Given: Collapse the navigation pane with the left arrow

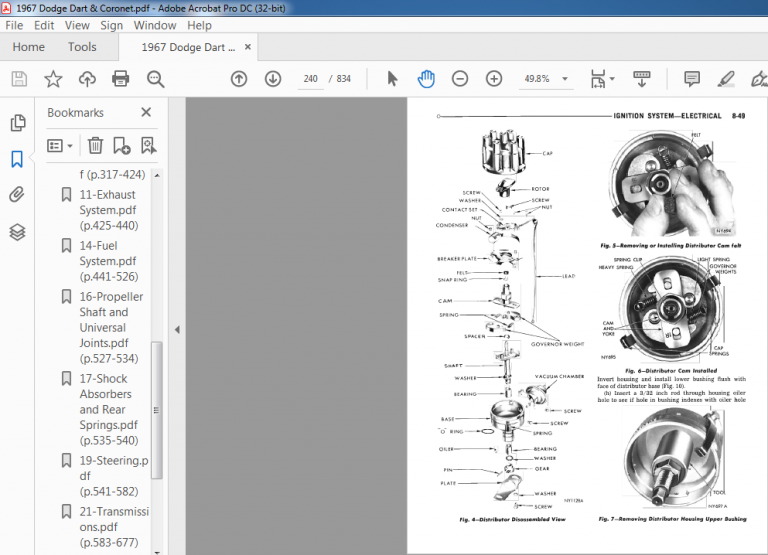Looking at the screenshot, I should (x=177, y=330).
